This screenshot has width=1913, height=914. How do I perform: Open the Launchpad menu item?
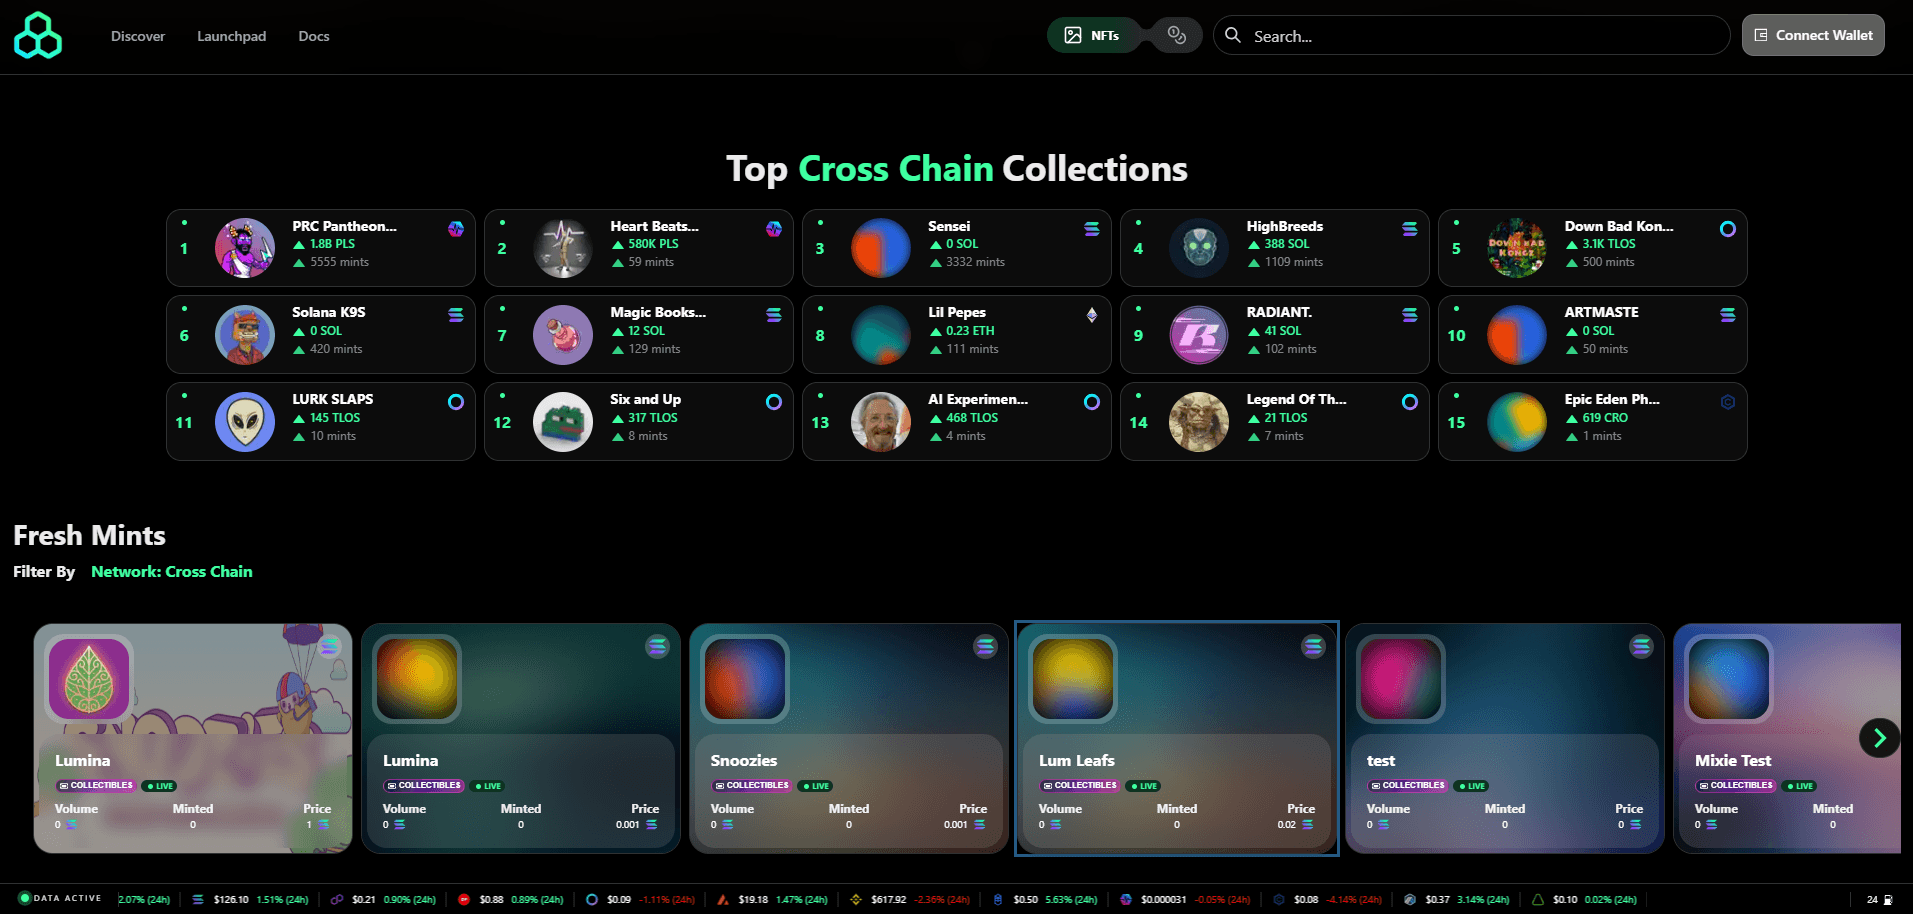click(231, 36)
